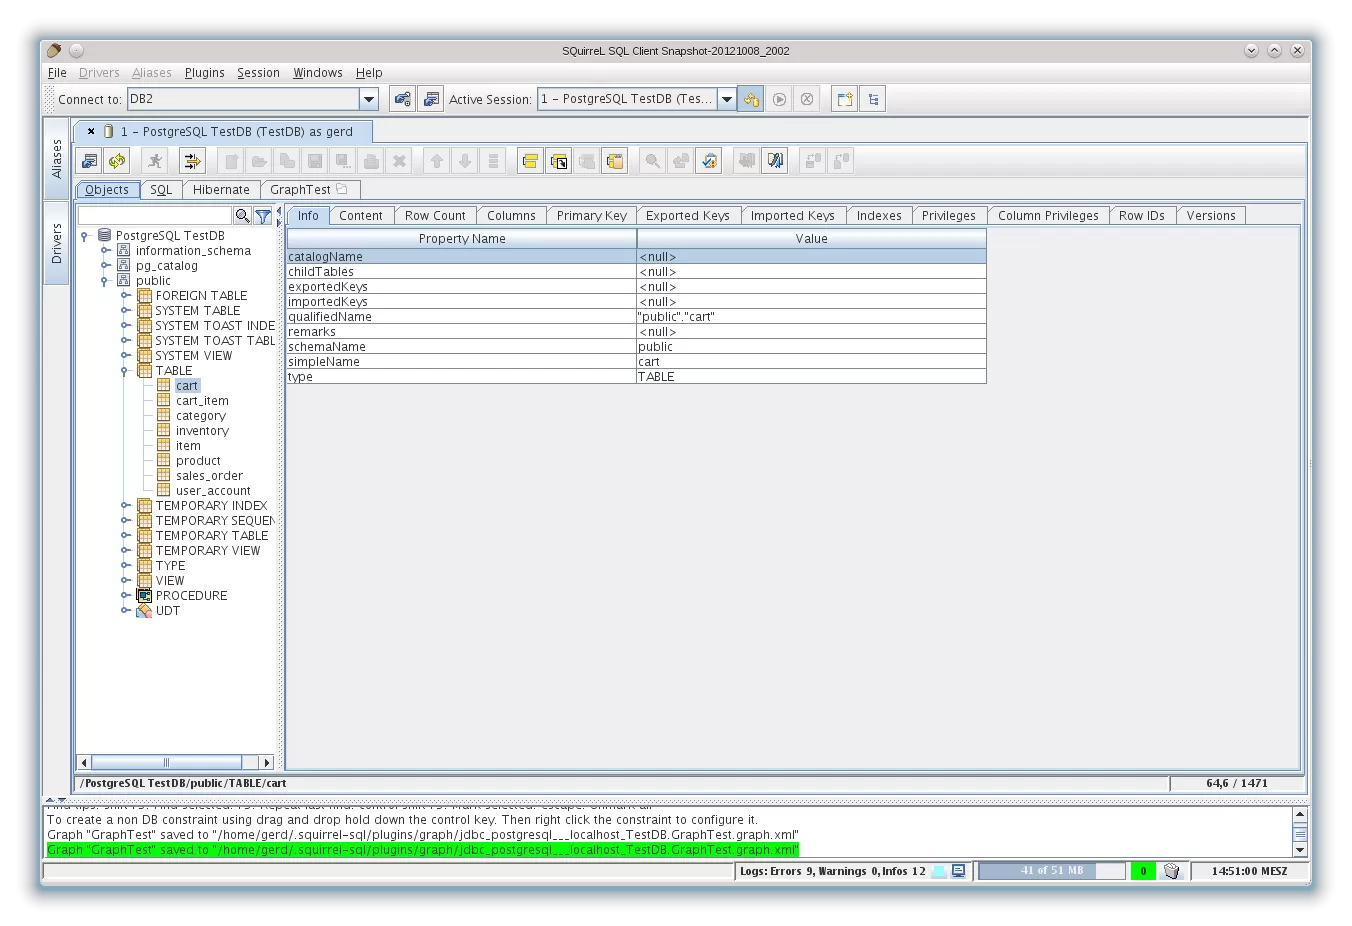Click the reconnect play button in the toolbar

pos(779,98)
